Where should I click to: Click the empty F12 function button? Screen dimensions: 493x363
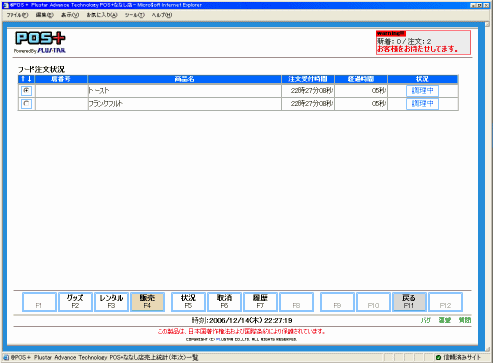pos(445,302)
